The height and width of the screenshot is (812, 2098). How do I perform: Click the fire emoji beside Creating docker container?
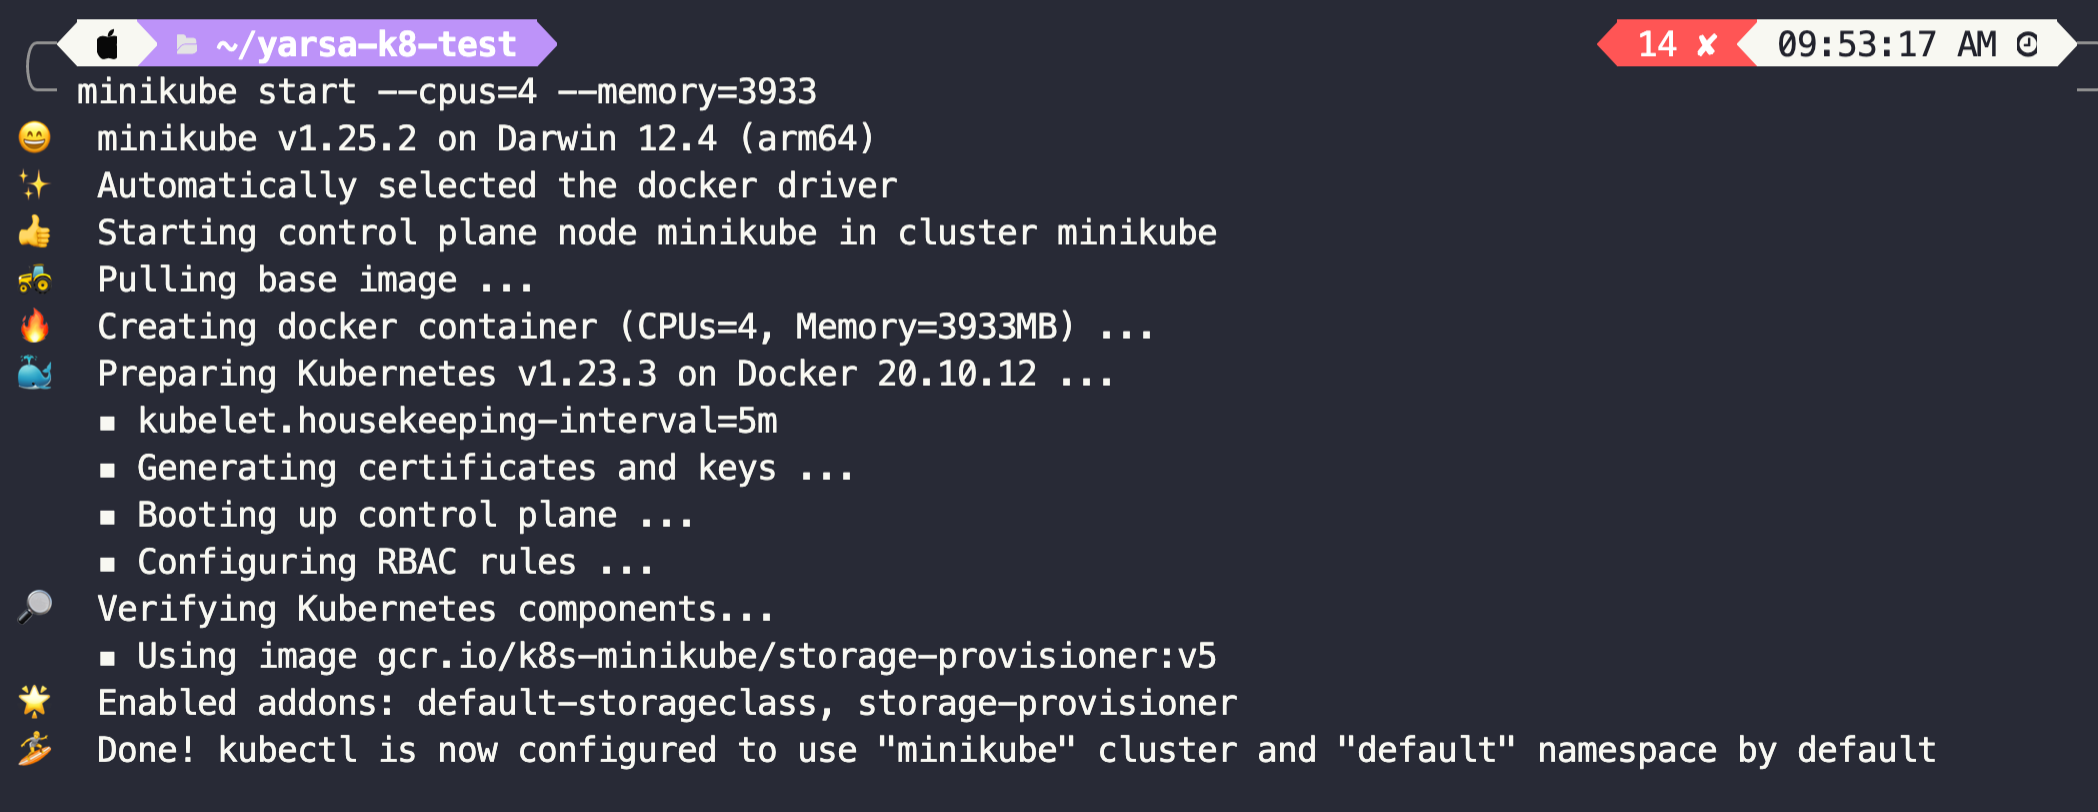(x=34, y=326)
